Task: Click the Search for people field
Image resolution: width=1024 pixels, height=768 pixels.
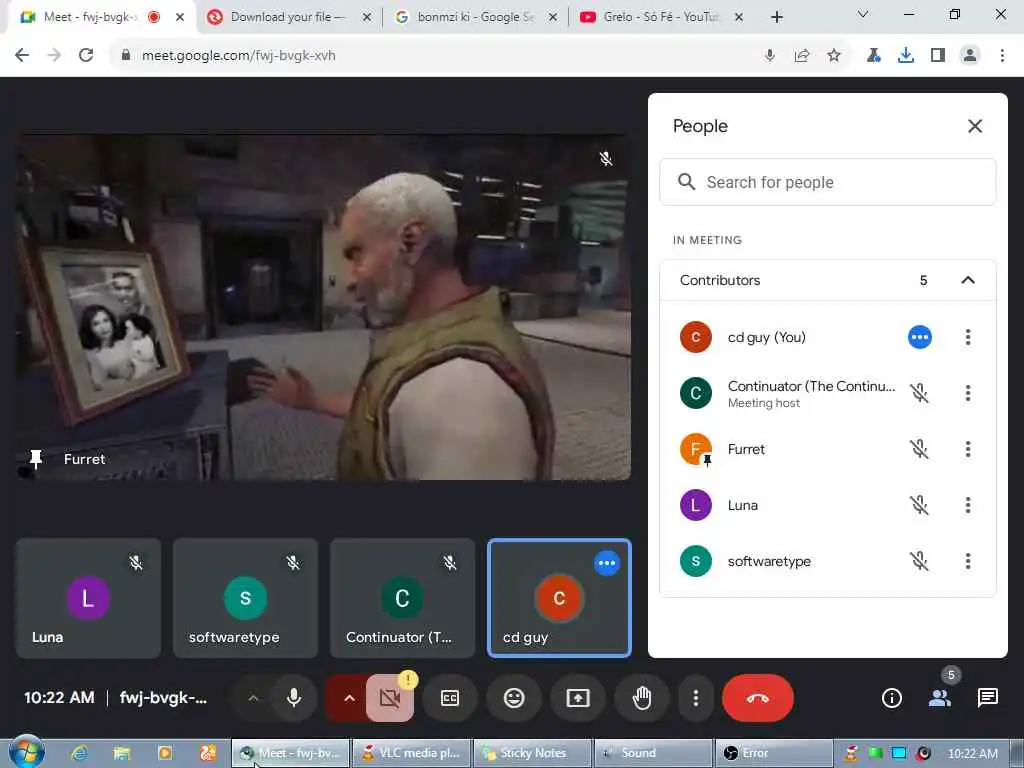Action: [827, 182]
